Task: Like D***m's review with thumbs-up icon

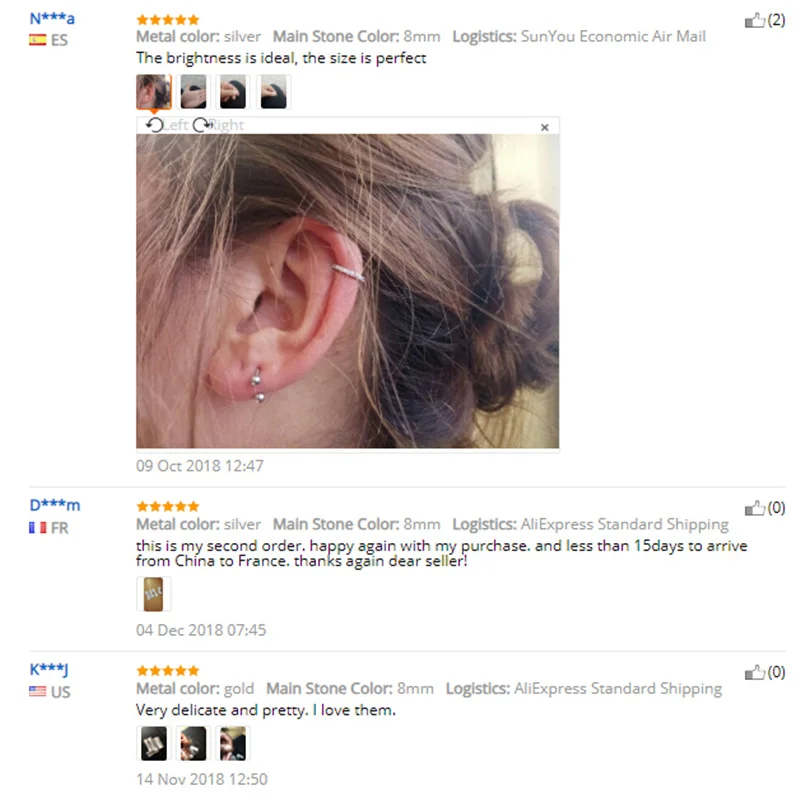Action: pyautogui.click(x=755, y=508)
